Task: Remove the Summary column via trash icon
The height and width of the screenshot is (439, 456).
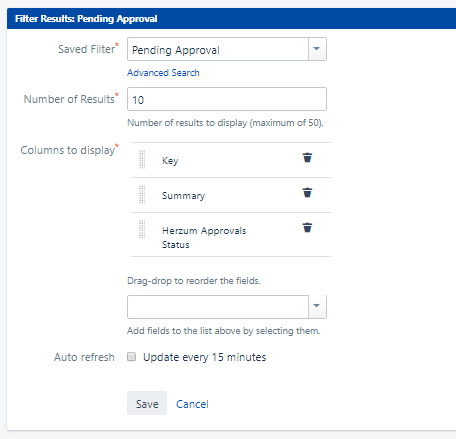Action: pos(307,193)
